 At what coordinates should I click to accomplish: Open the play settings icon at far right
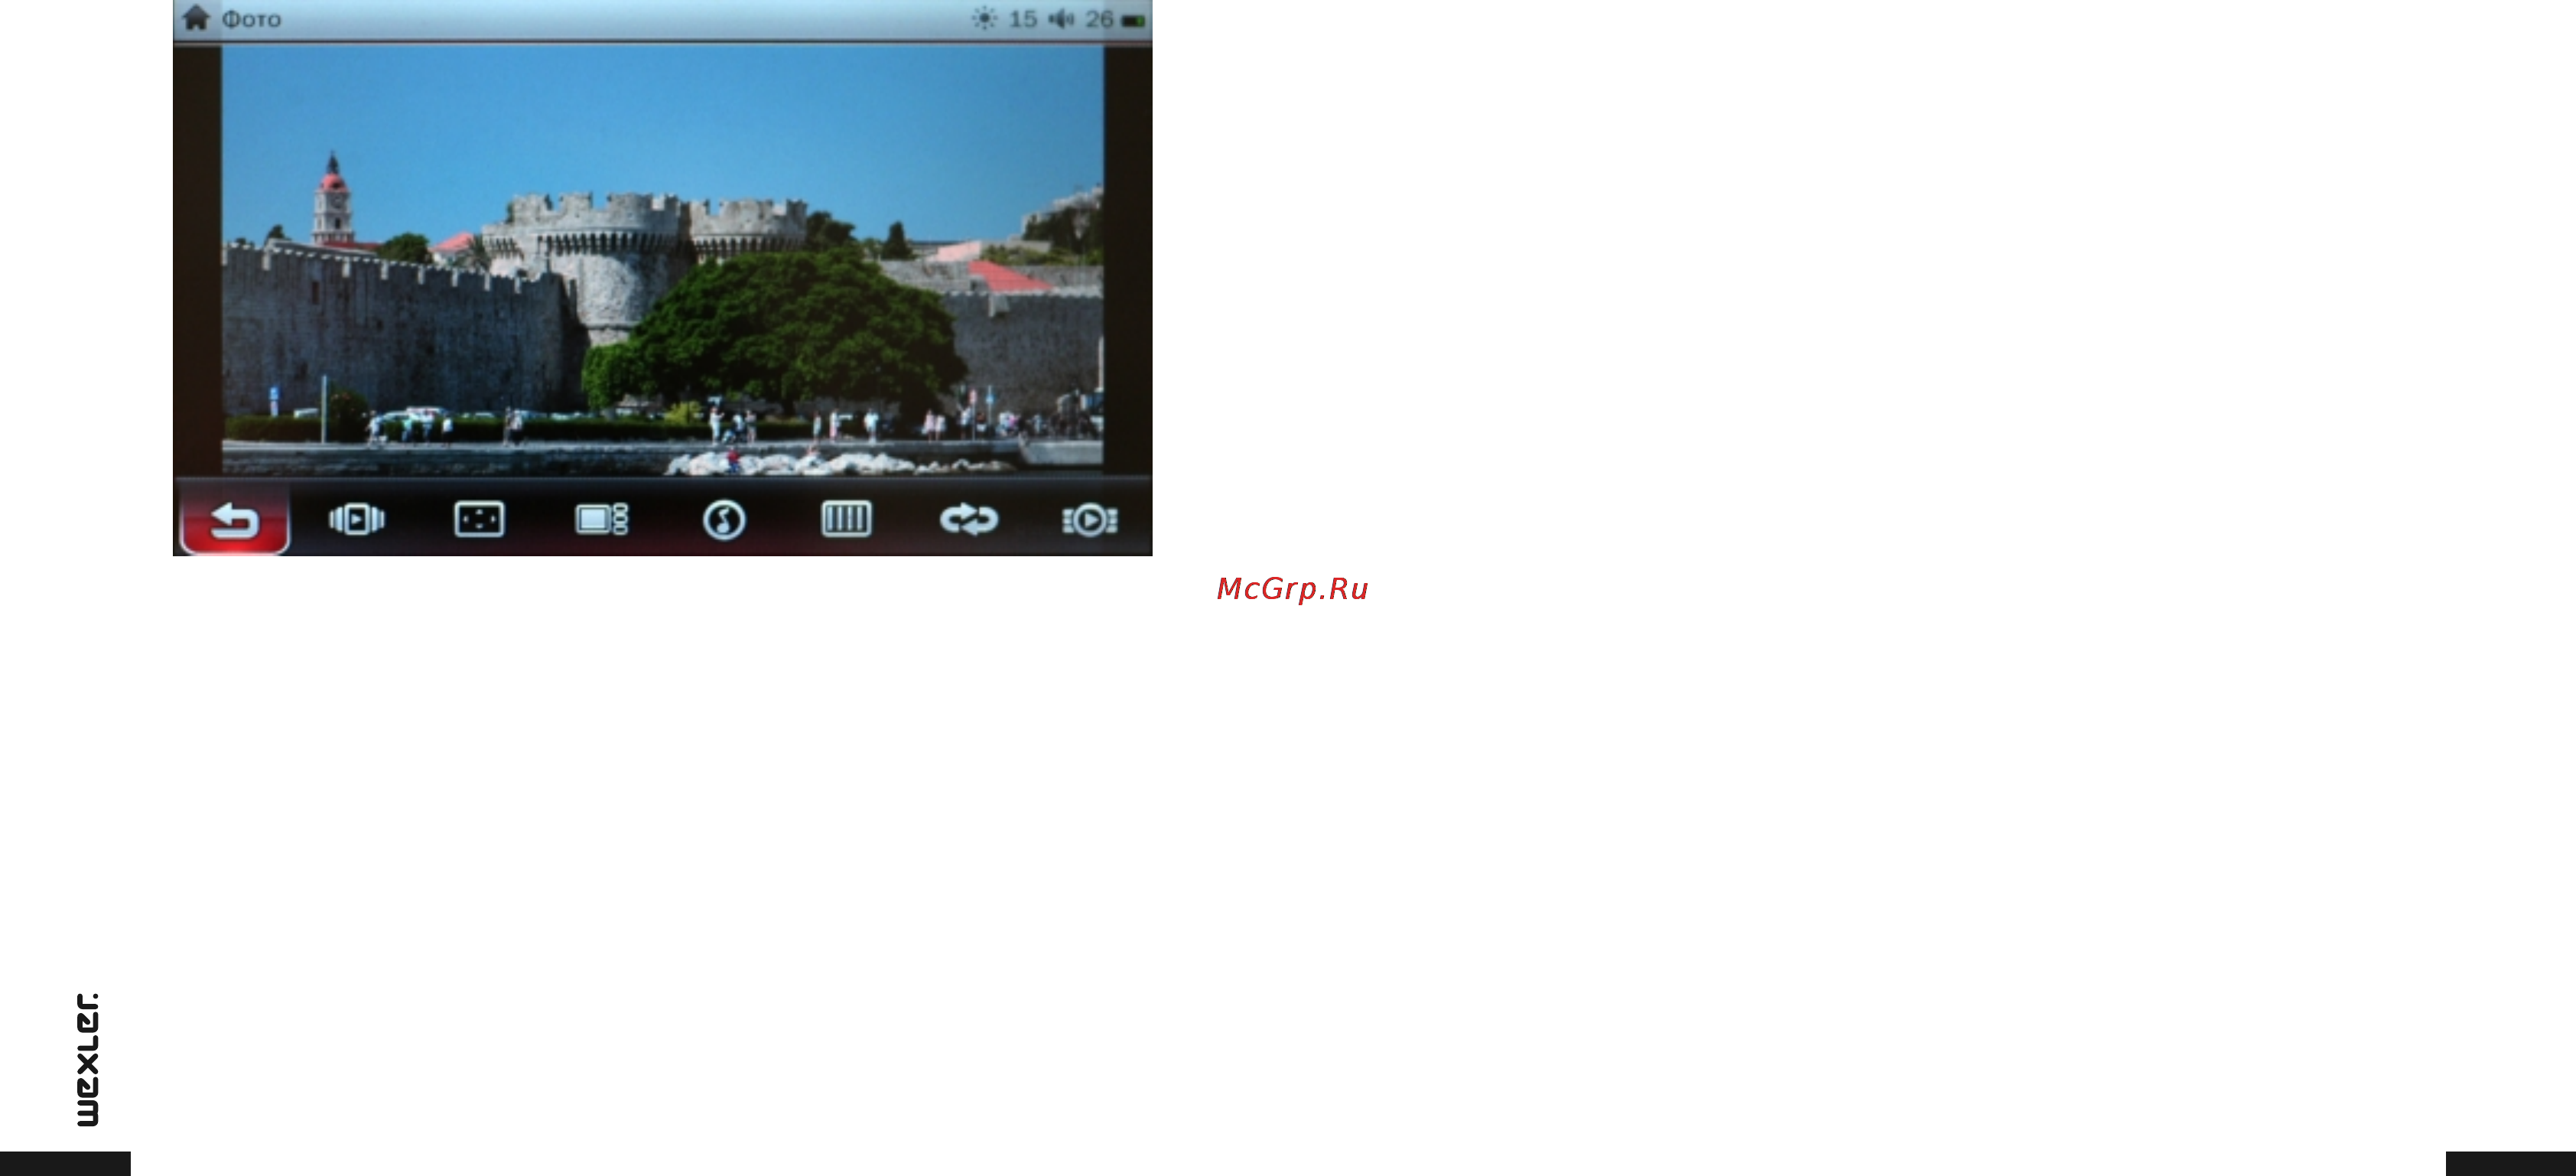coord(1090,520)
